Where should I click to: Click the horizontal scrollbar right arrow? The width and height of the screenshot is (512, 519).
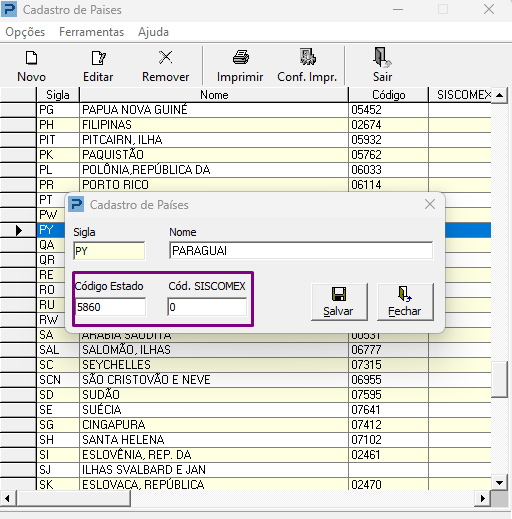pyautogui.click(x=483, y=499)
